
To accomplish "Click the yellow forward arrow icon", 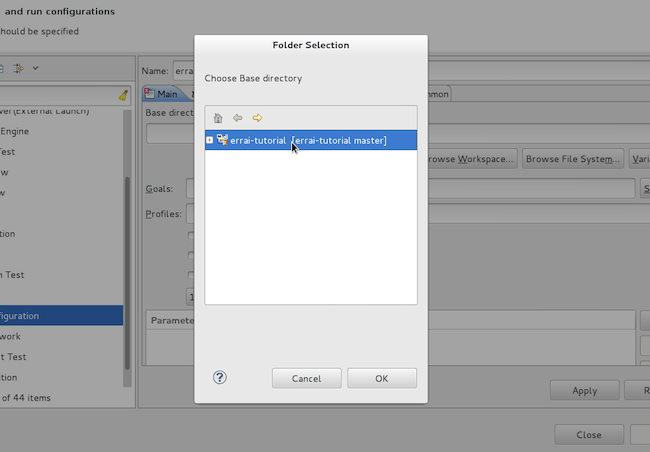I will [257, 118].
